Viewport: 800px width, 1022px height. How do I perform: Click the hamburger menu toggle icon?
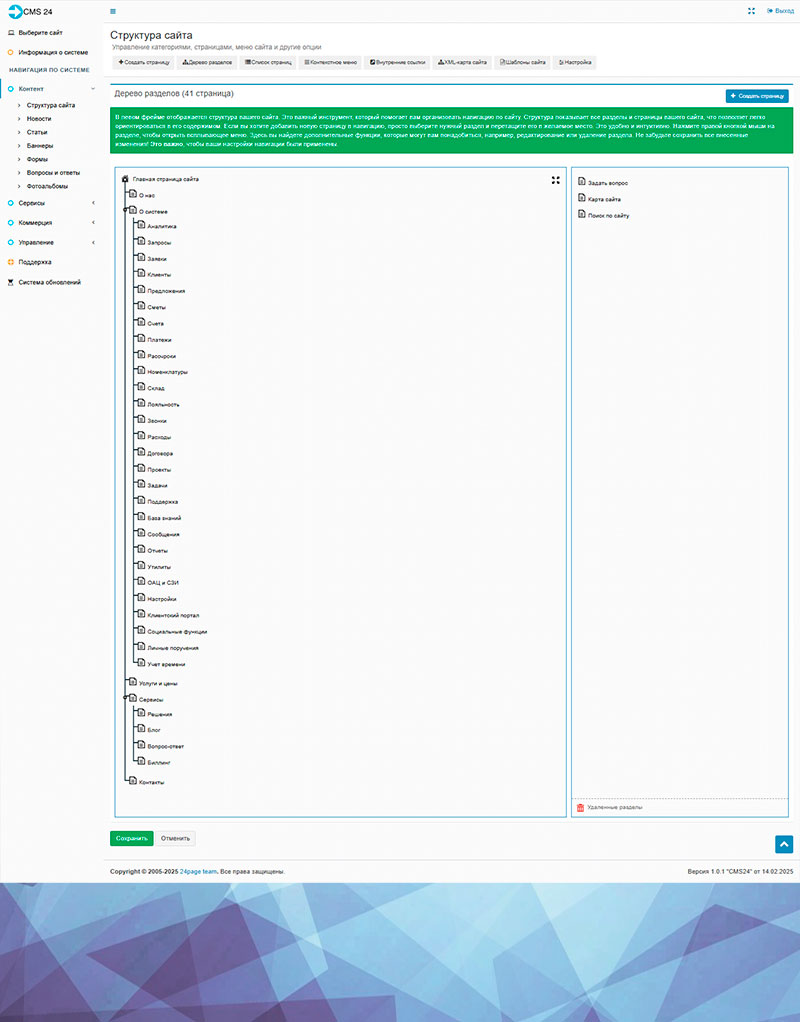pyautogui.click(x=112, y=11)
